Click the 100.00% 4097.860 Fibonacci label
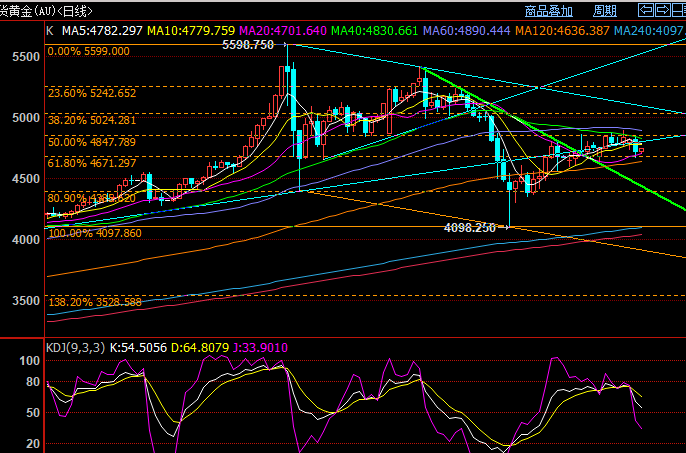Screen dimensions: 686x453 coord(94,233)
